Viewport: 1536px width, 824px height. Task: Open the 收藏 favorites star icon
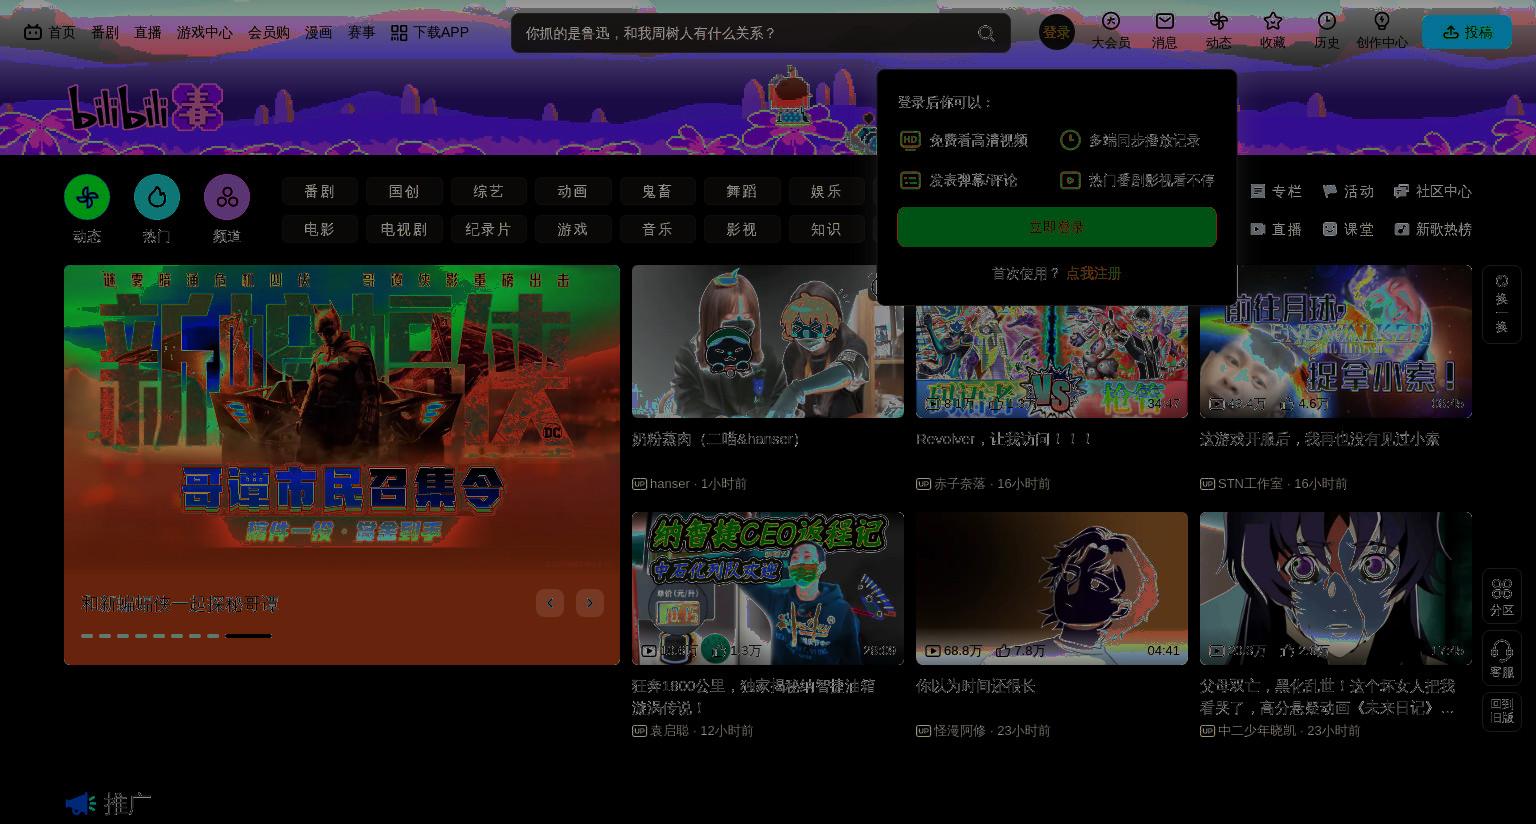pos(1272,30)
